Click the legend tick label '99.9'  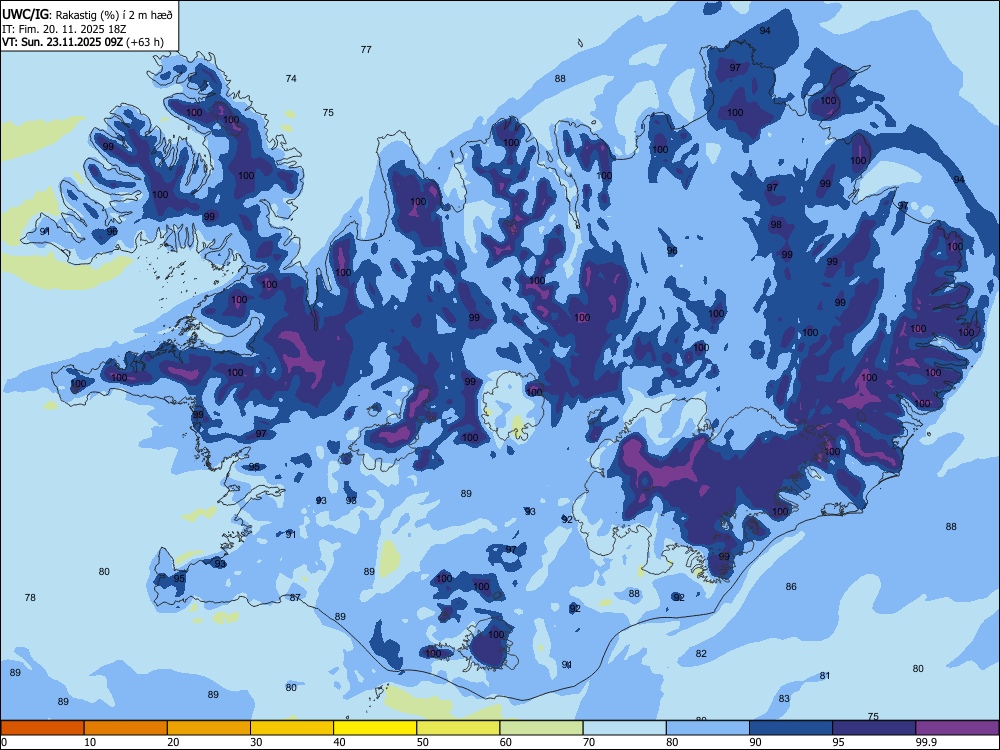[926, 742]
